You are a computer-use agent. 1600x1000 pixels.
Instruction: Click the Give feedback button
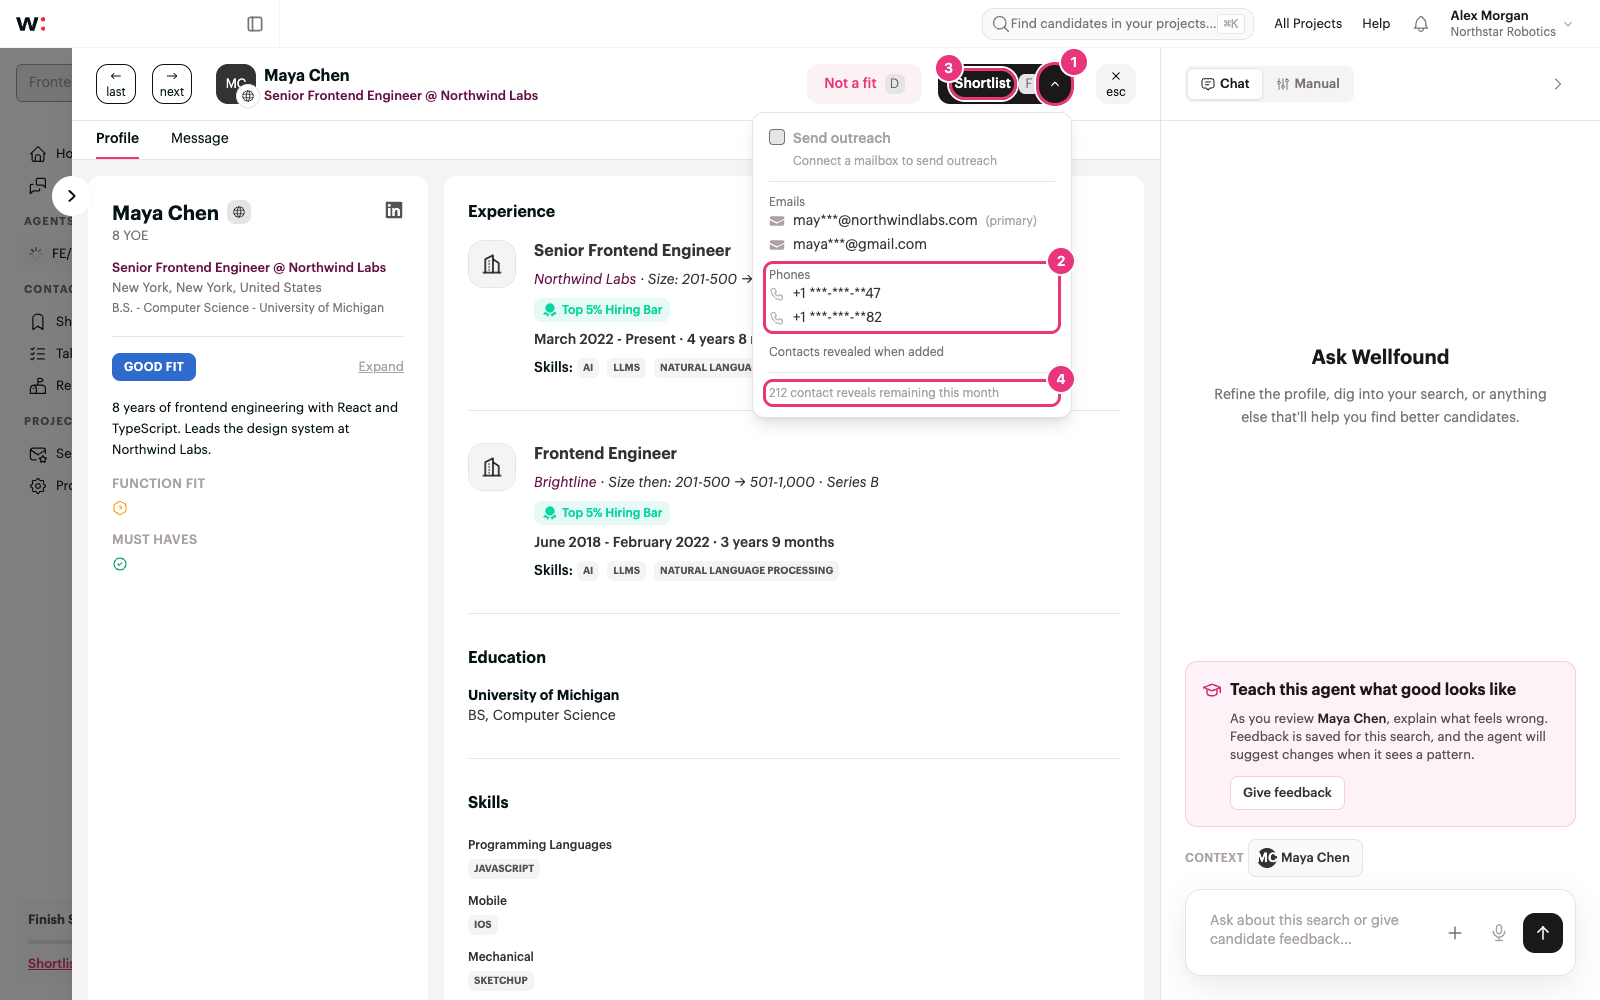pos(1287,793)
